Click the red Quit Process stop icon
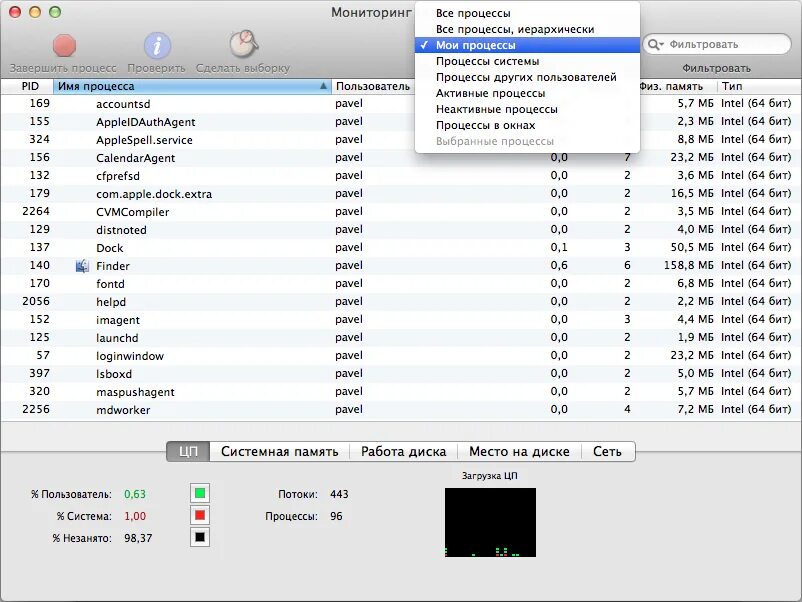The height and width of the screenshot is (602, 802). point(64,46)
